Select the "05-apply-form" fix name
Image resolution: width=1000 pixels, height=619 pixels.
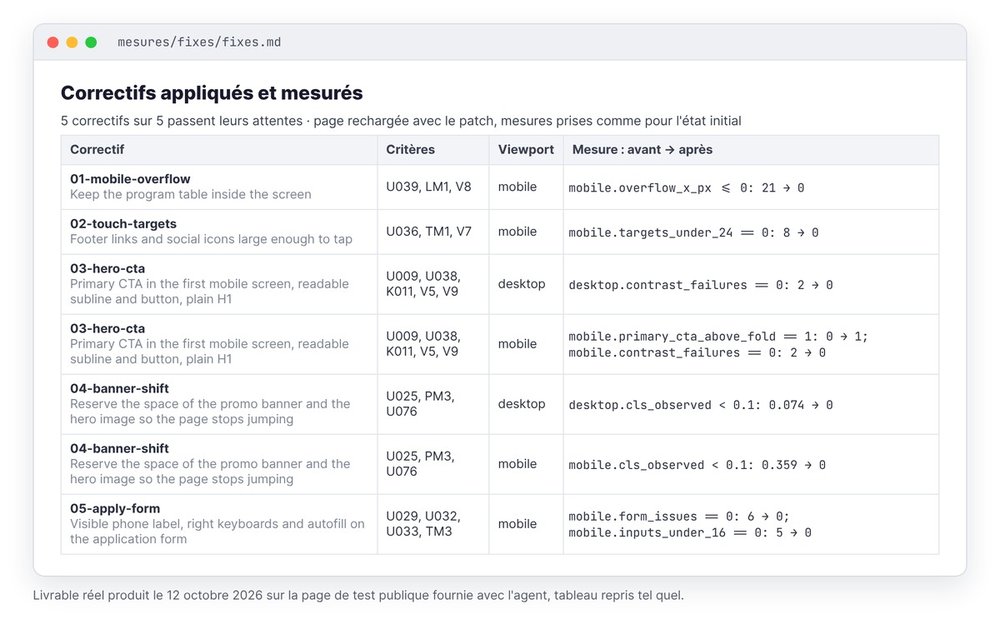(x=115, y=508)
